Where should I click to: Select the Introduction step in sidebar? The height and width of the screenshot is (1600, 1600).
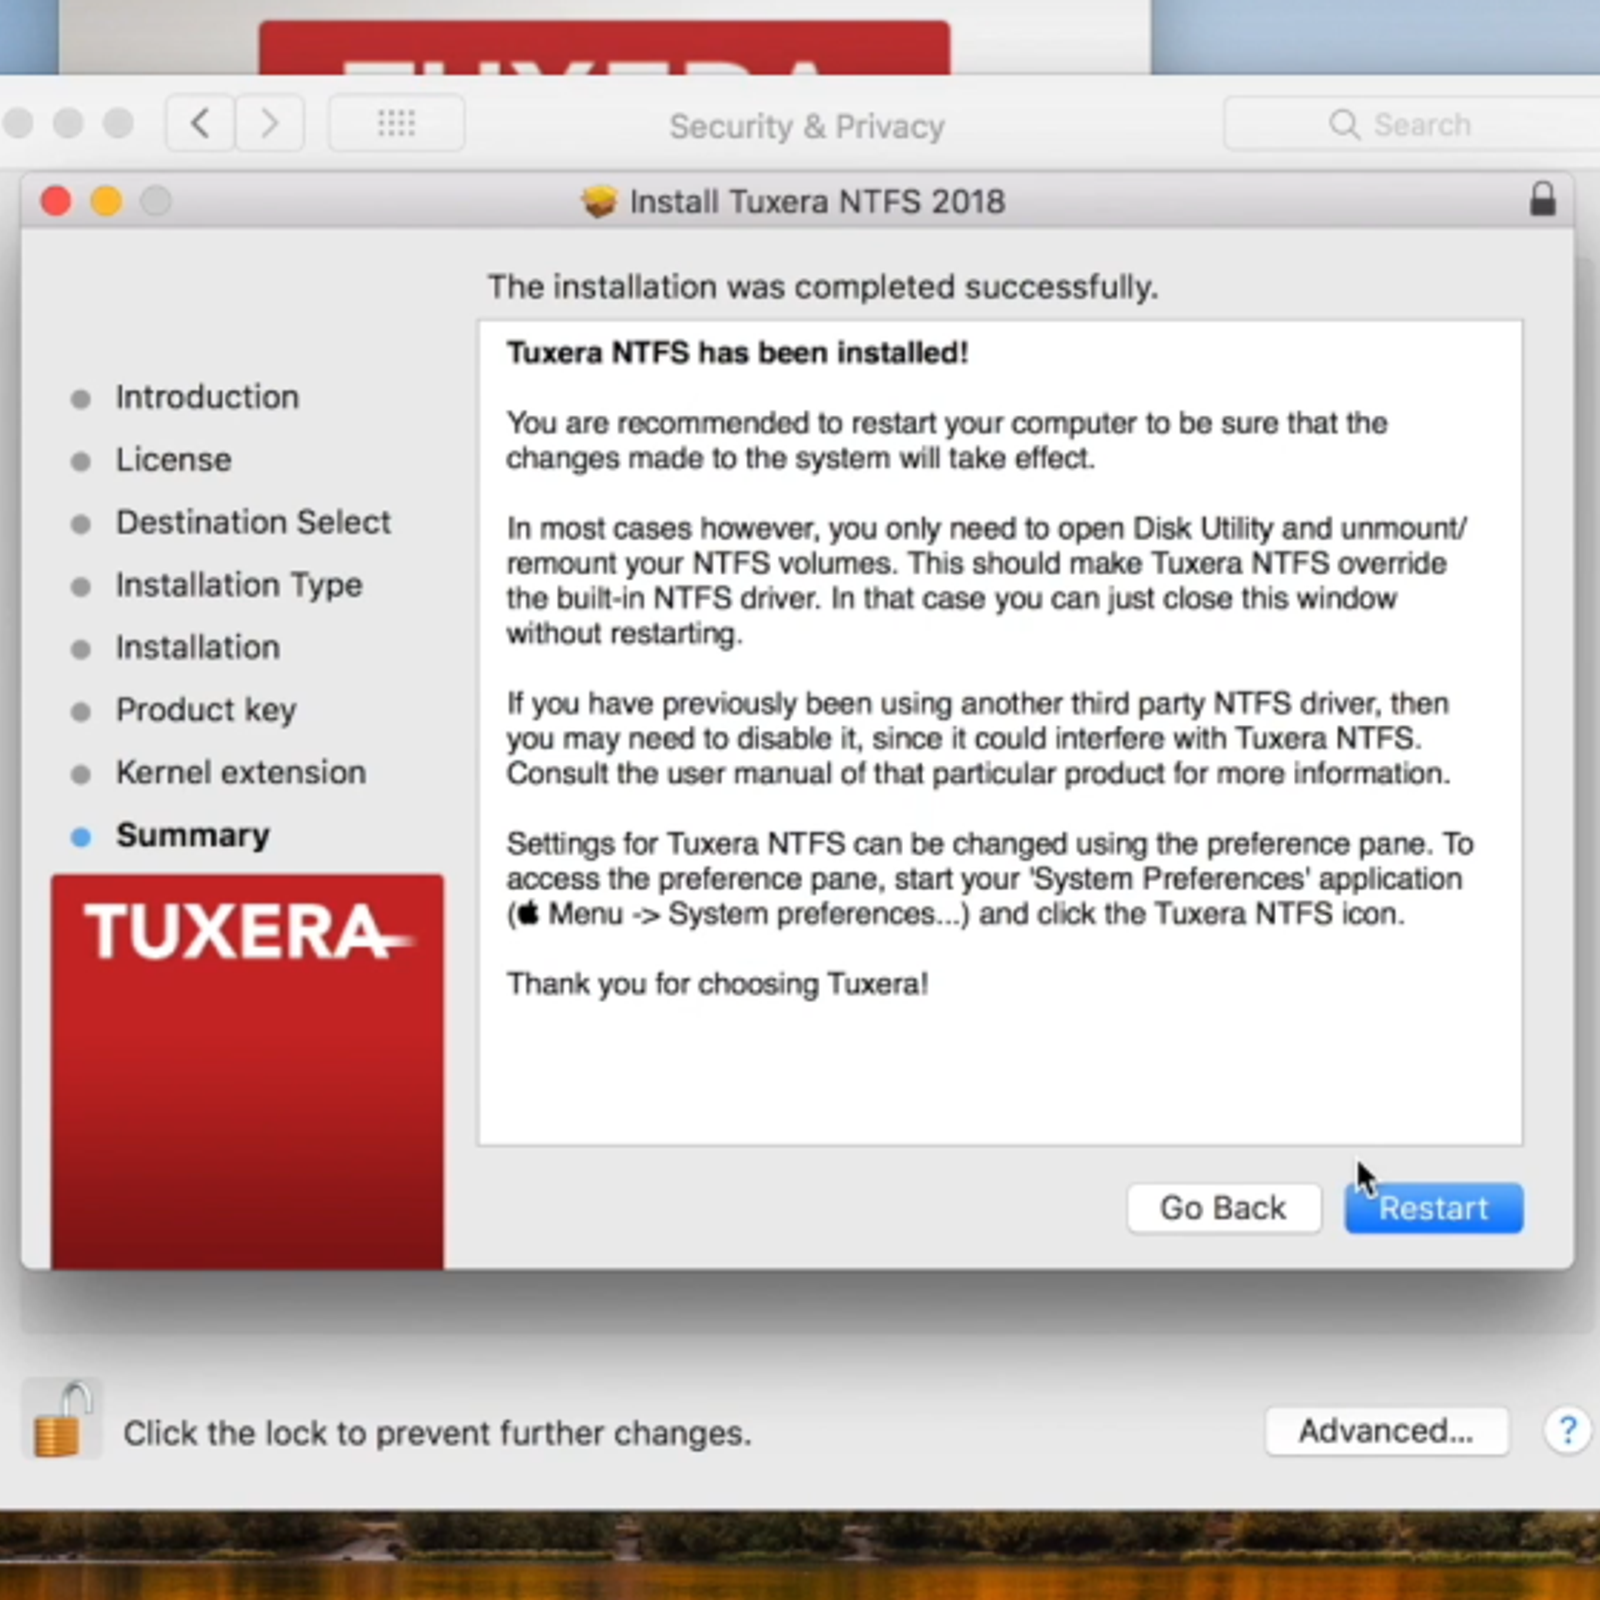click(x=207, y=397)
